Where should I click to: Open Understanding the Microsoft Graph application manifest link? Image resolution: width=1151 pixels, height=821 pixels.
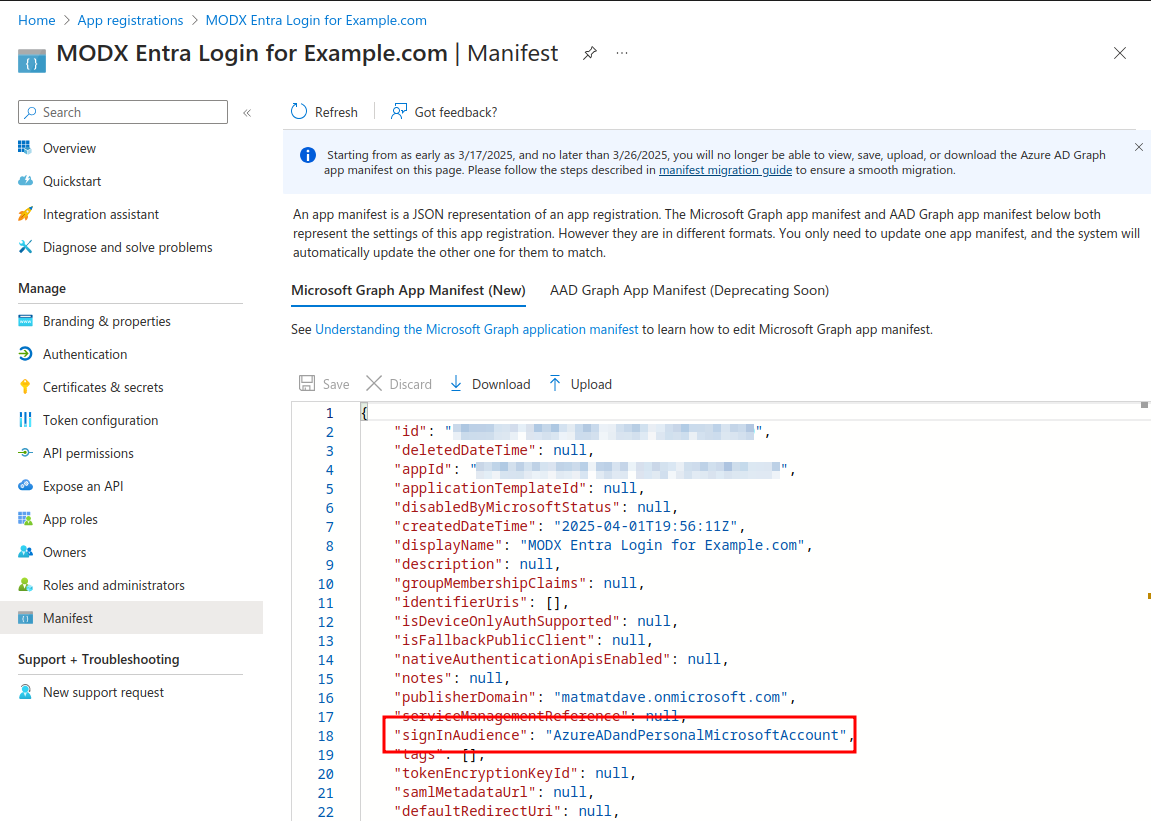click(476, 330)
